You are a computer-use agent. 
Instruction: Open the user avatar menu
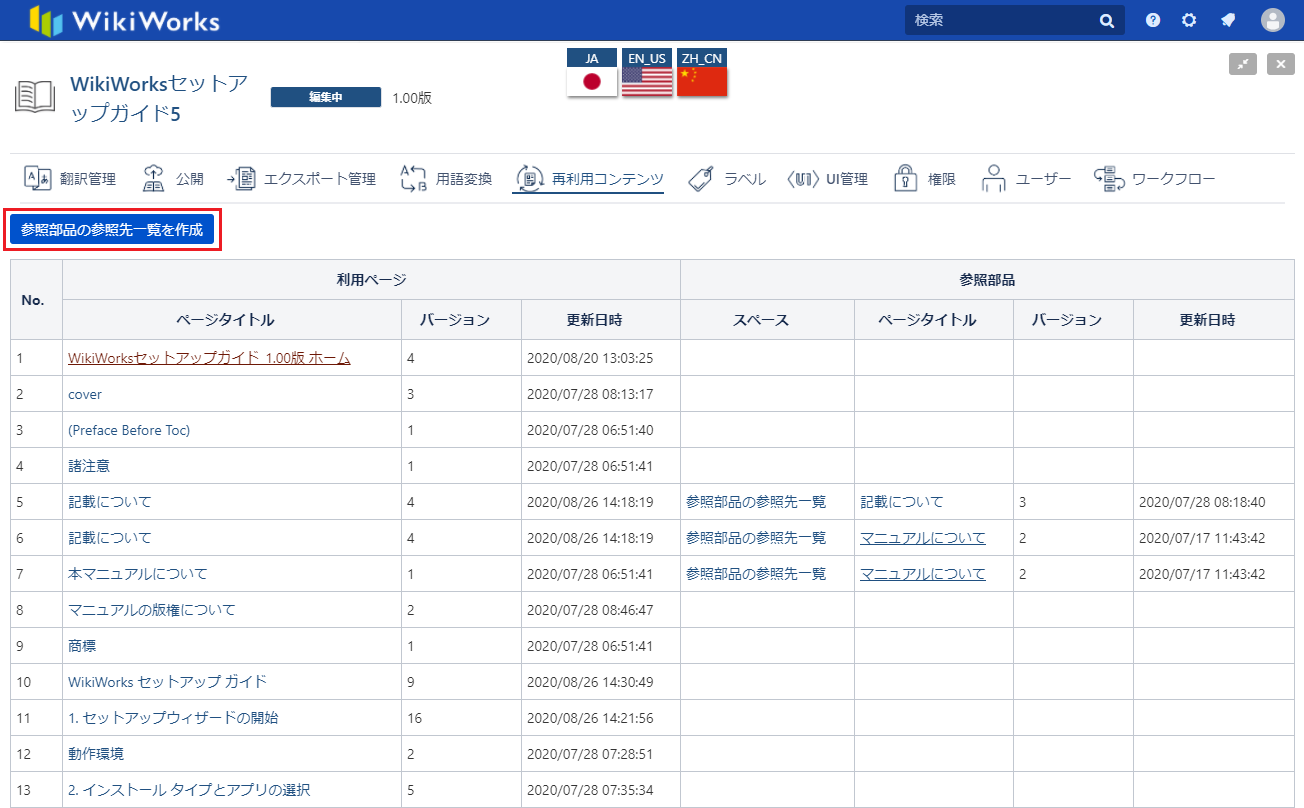1272,20
